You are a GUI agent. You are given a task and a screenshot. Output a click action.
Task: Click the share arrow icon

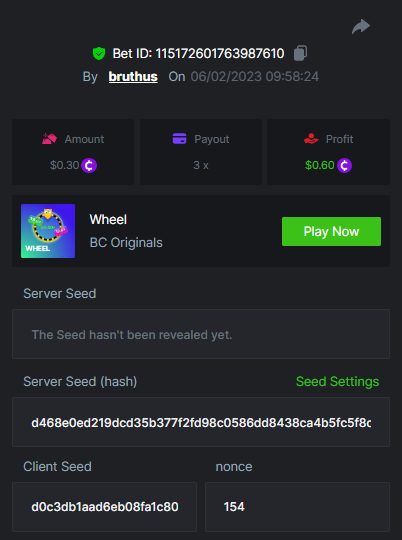tap(361, 27)
